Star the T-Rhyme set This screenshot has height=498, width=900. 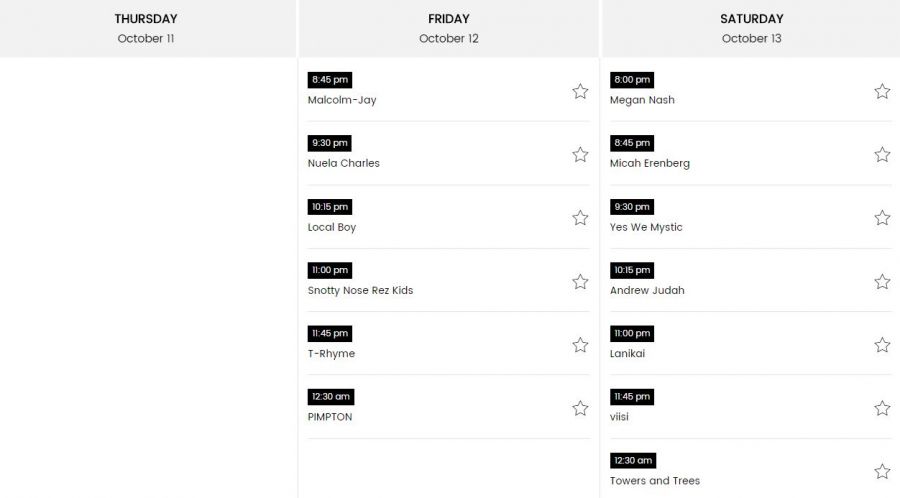tap(580, 345)
